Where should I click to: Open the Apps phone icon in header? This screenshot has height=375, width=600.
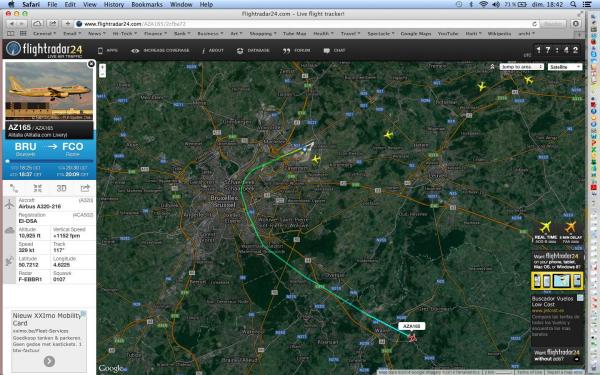coord(100,51)
